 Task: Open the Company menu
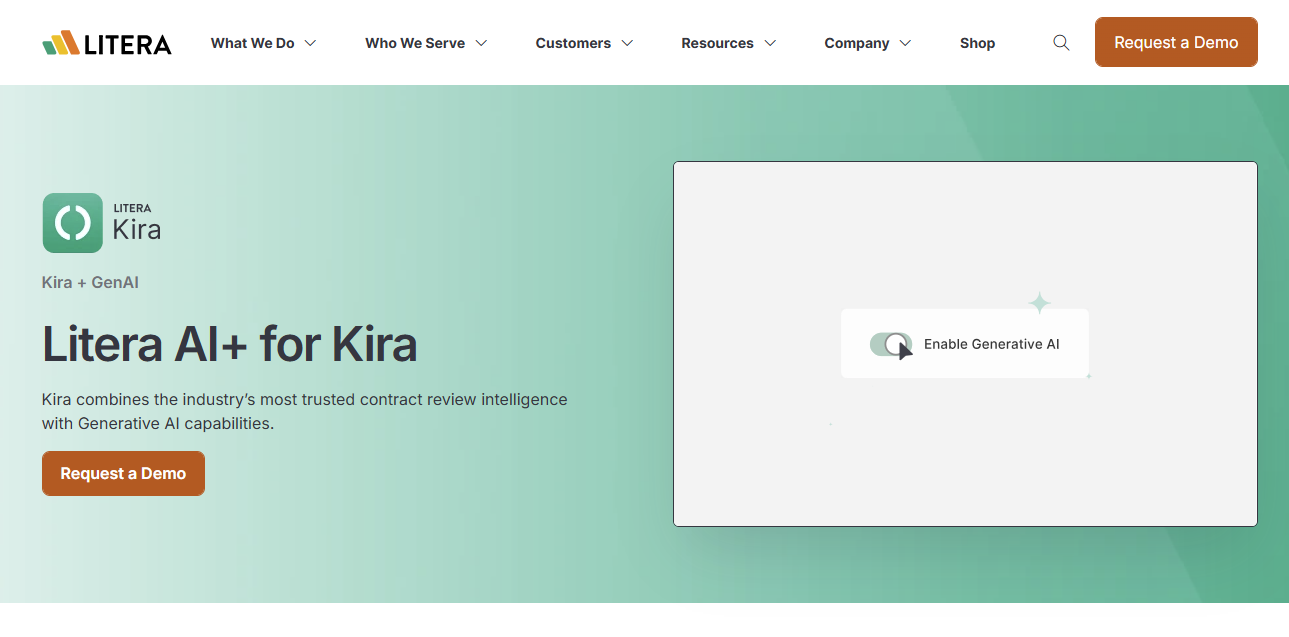coord(857,43)
